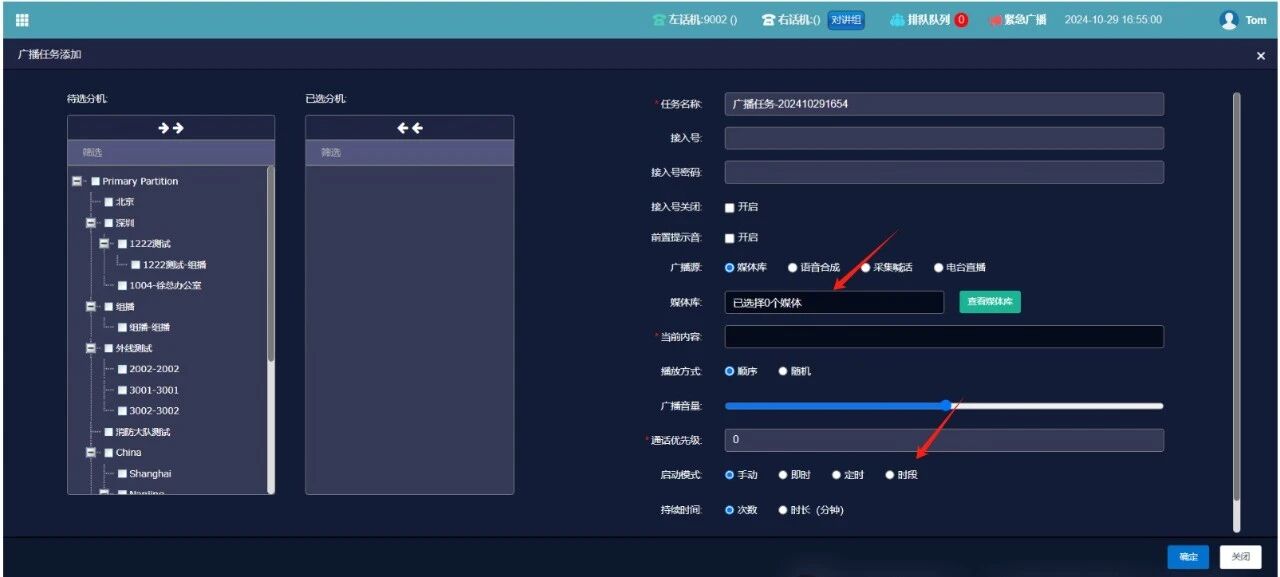Open the Tom user avatar
The width and height of the screenshot is (1280, 577).
(1229, 20)
